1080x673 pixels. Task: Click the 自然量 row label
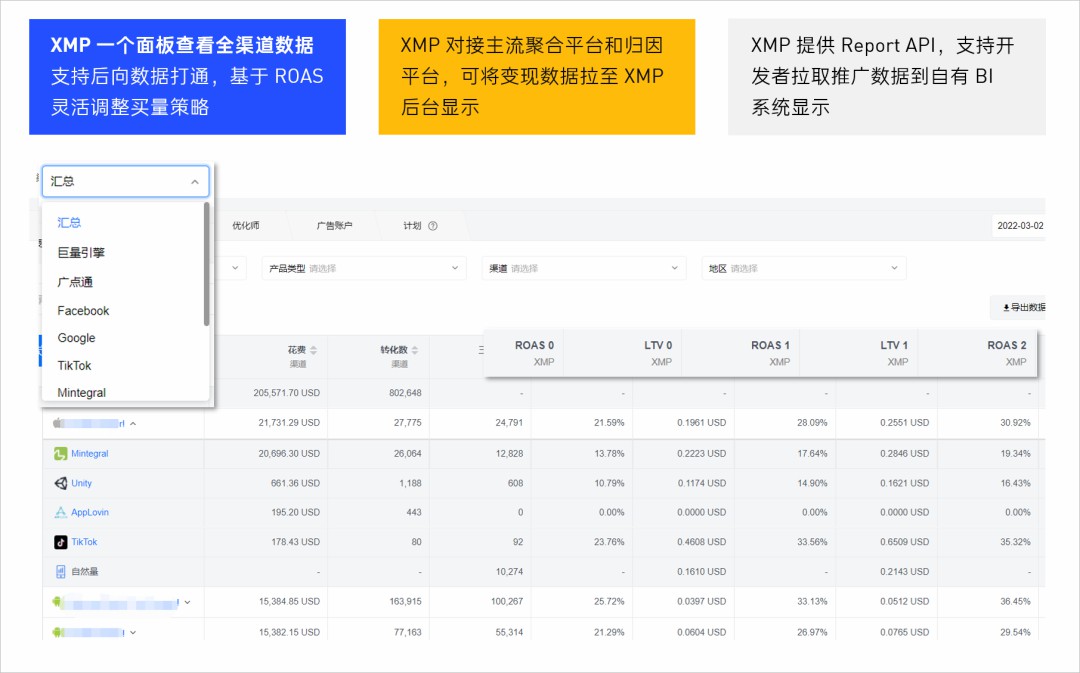[85, 572]
